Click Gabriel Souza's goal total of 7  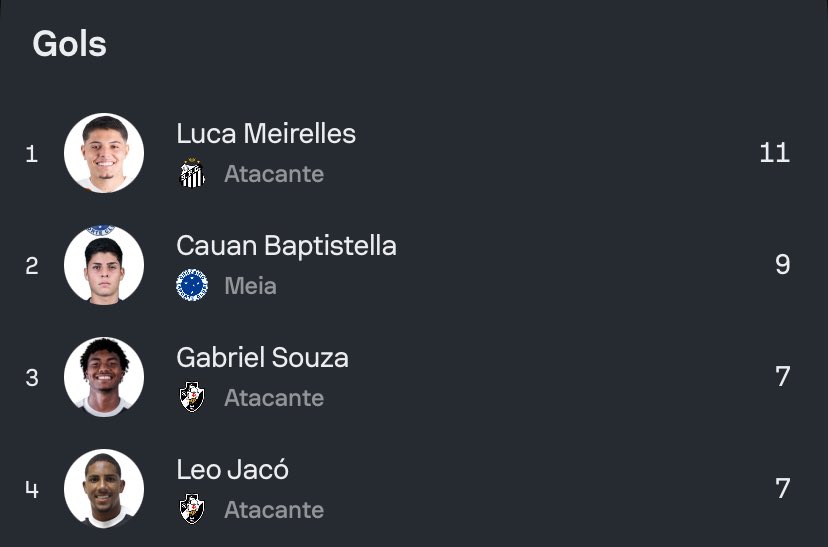pos(782,377)
